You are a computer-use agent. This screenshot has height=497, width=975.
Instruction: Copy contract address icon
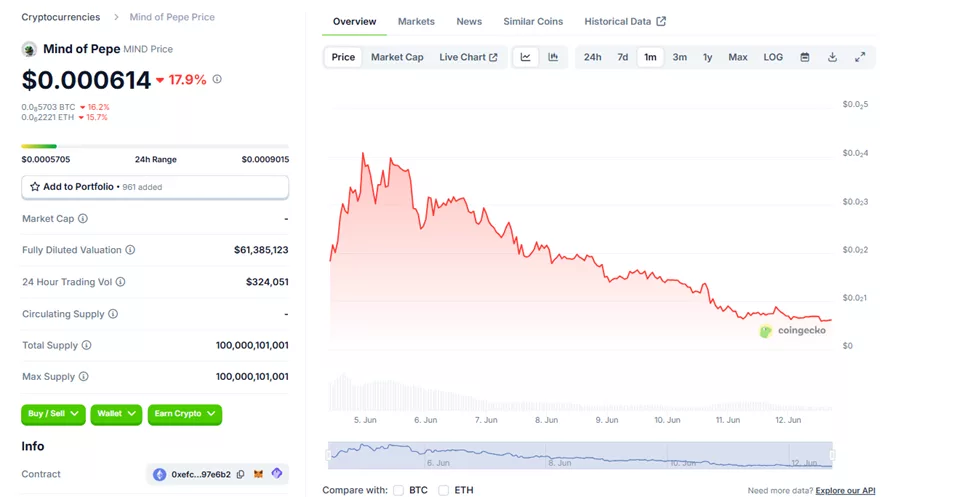pyautogui.click(x=241, y=474)
